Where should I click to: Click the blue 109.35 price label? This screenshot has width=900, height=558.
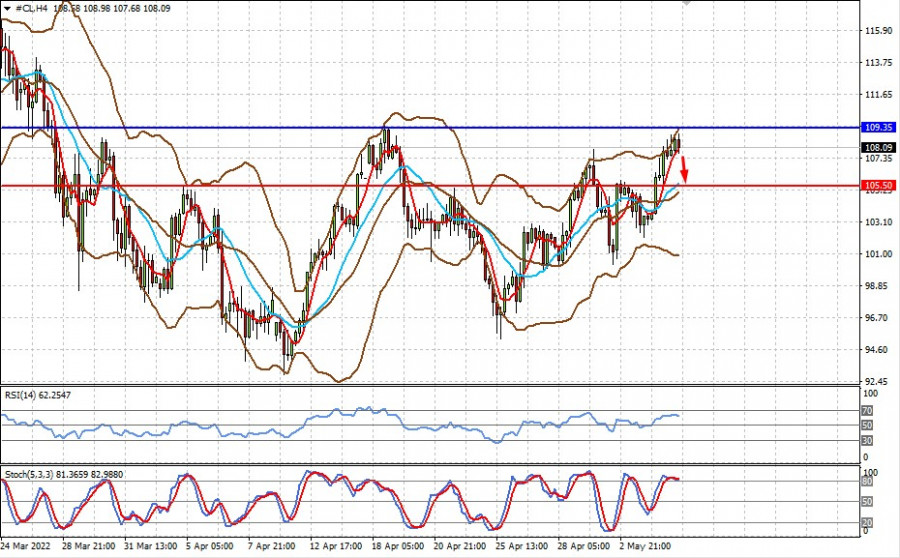[877, 128]
